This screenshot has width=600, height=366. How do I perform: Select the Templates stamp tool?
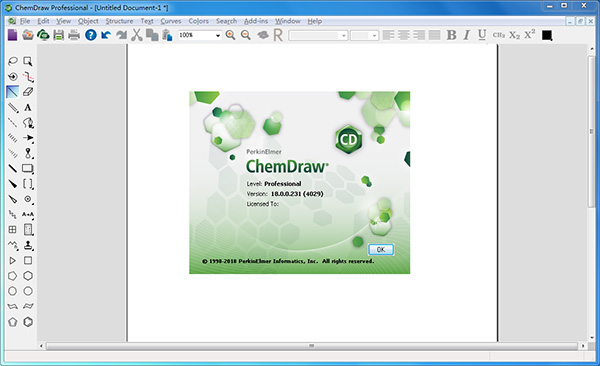pyautogui.click(x=28, y=245)
